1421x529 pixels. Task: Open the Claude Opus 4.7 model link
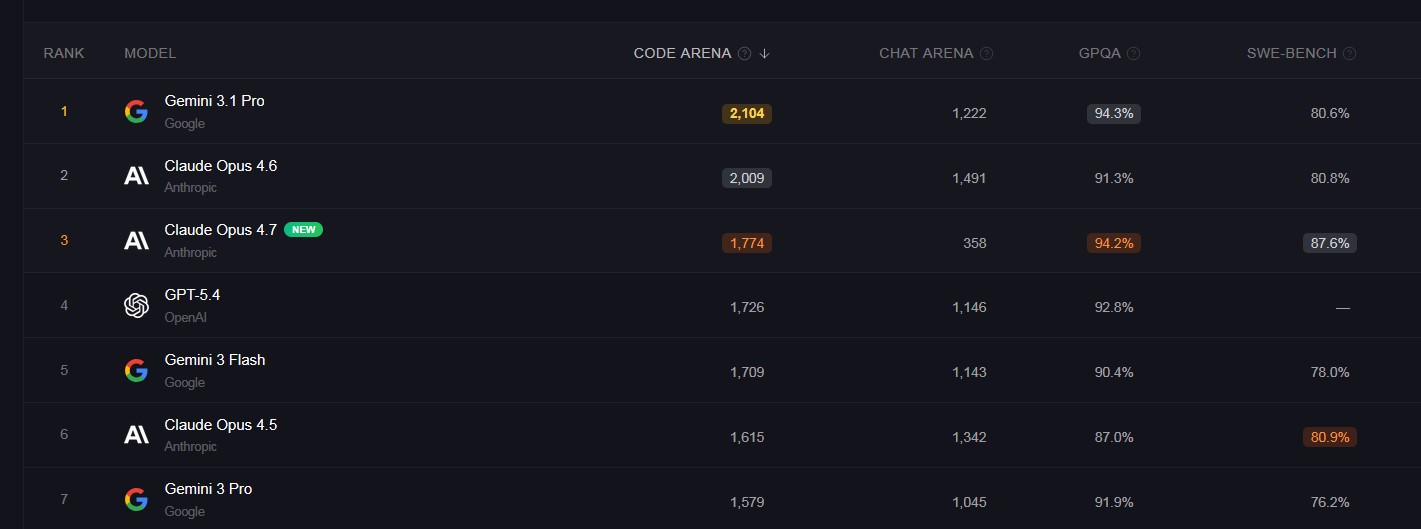220,230
